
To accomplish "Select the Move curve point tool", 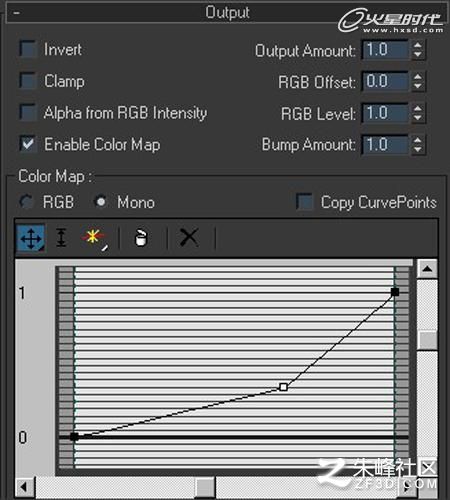I will [31, 238].
